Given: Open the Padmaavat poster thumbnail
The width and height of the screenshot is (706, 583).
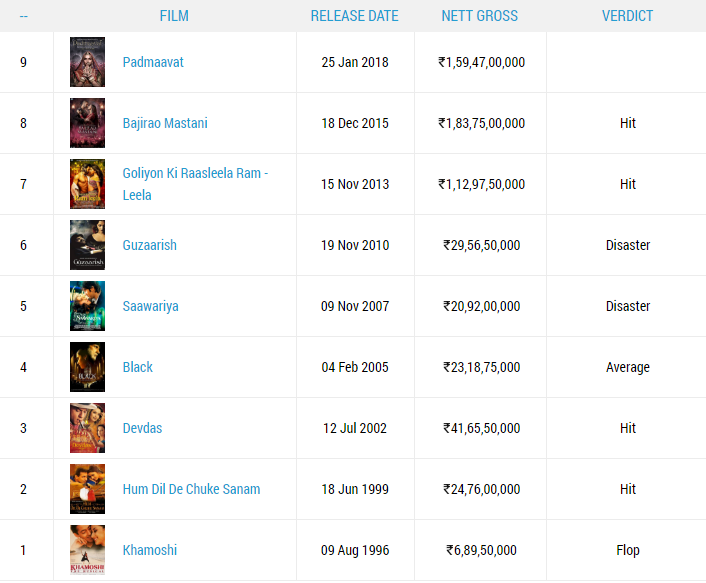Looking at the screenshot, I should 87,62.
